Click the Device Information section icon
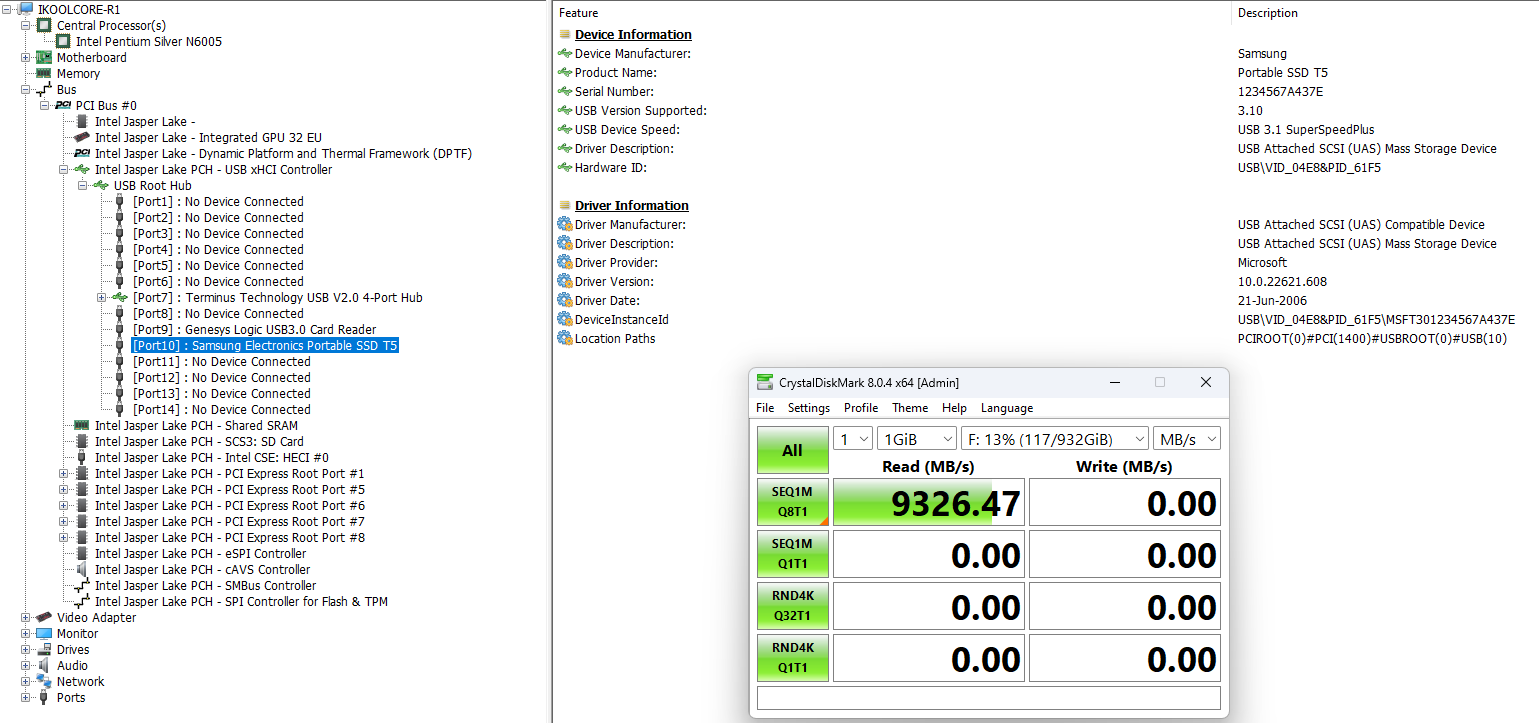 pyautogui.click(x=565, y=34)
